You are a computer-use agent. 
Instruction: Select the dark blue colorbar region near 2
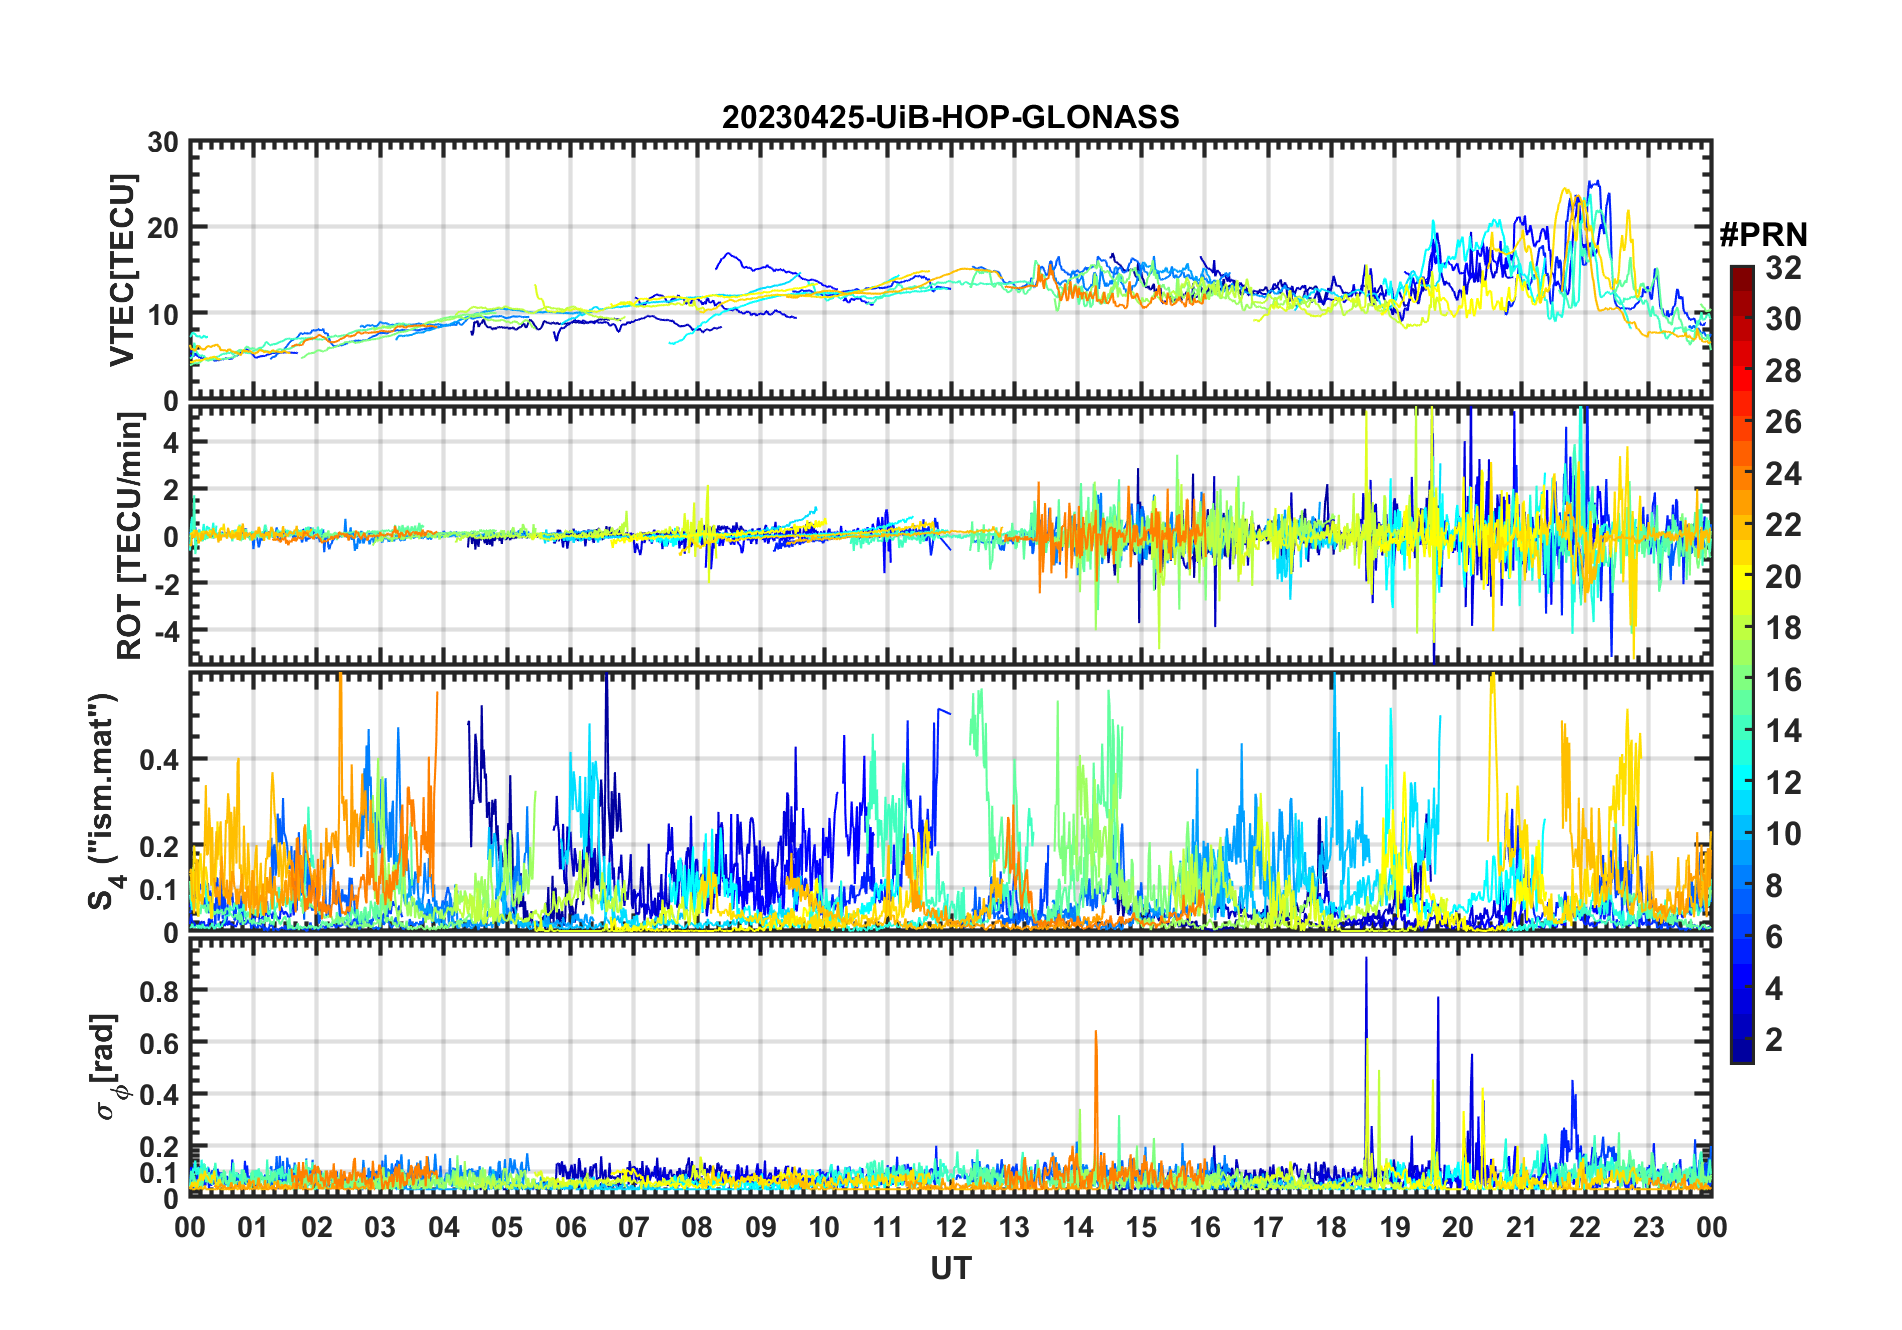(1742, 1039)
